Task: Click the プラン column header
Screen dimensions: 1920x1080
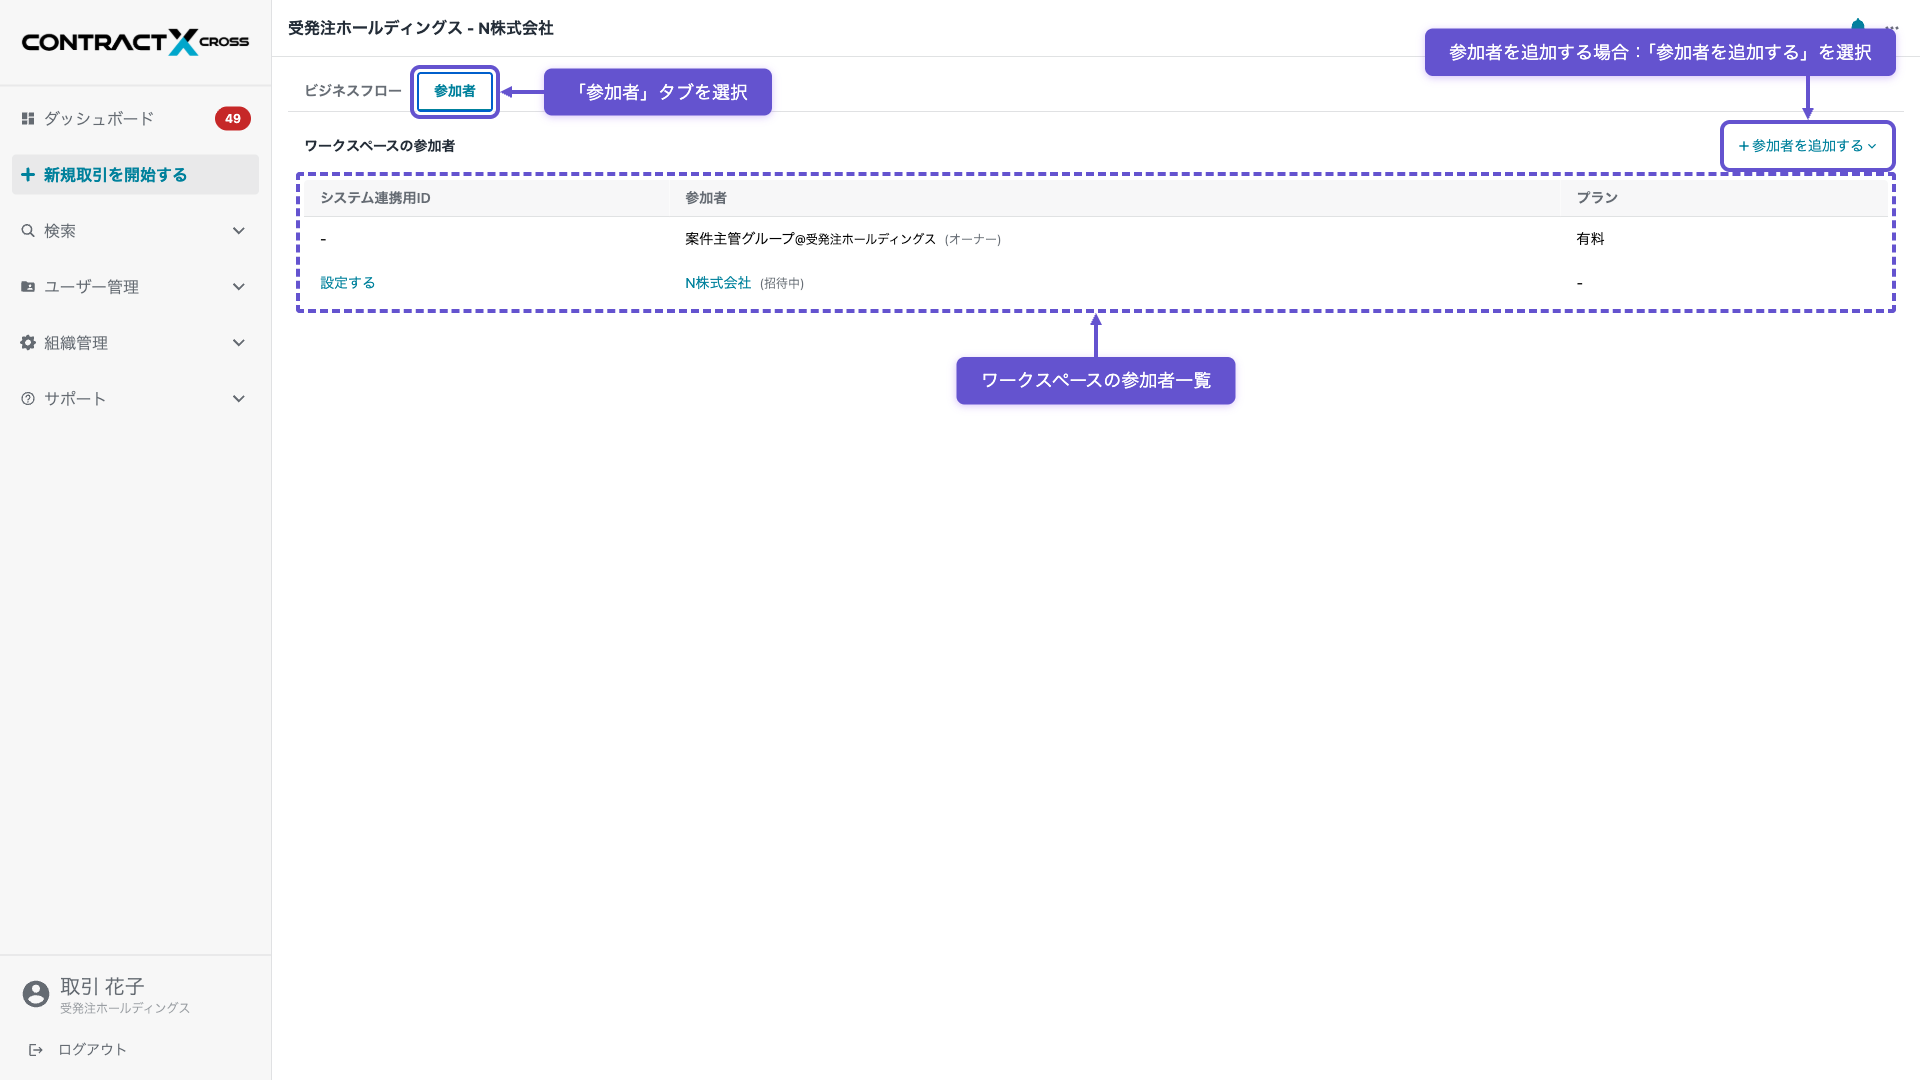Action: pyautogui.click(x=1597, y=198)
